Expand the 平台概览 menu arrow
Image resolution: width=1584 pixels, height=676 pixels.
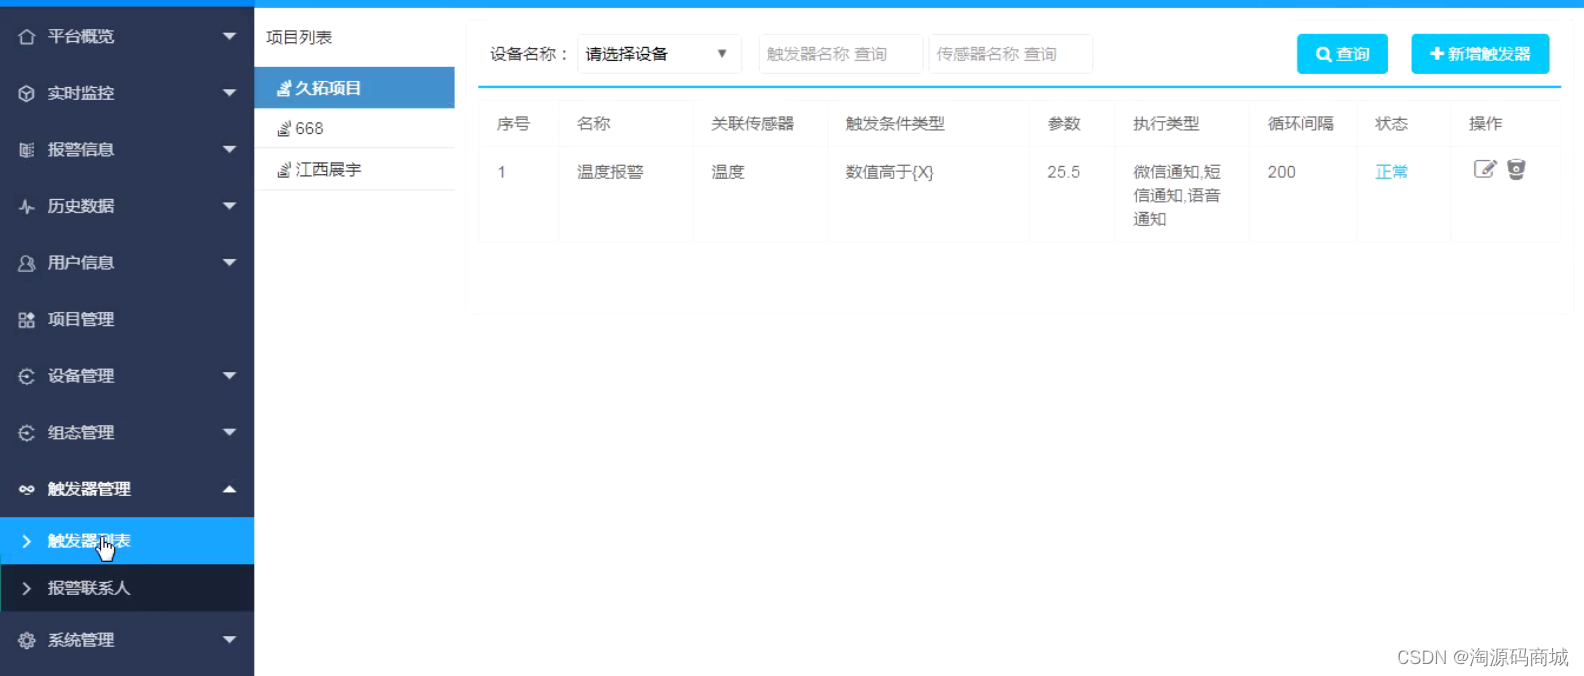[x=229, y=36]
